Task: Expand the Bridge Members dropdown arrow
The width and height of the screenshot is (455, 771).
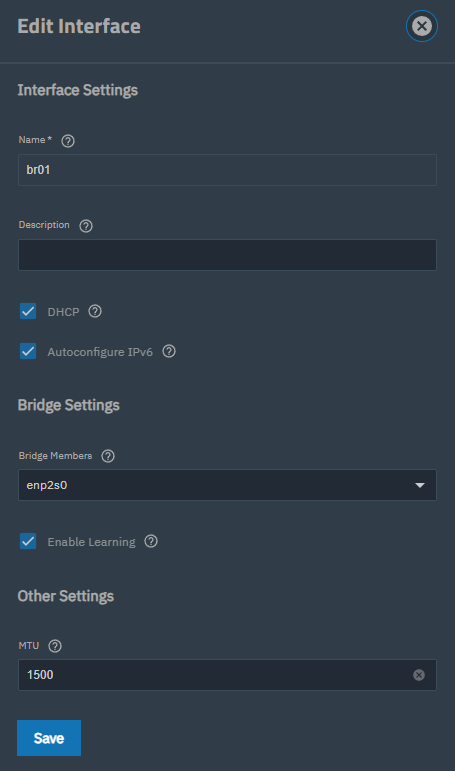Action: pyautogui.click(x=420, y=485)
